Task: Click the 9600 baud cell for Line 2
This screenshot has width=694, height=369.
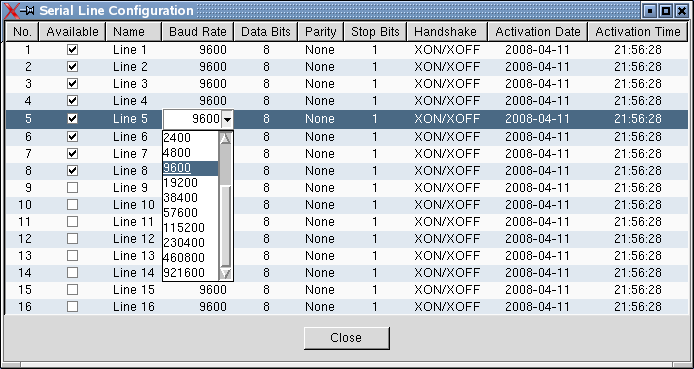Action: (198, 67)
